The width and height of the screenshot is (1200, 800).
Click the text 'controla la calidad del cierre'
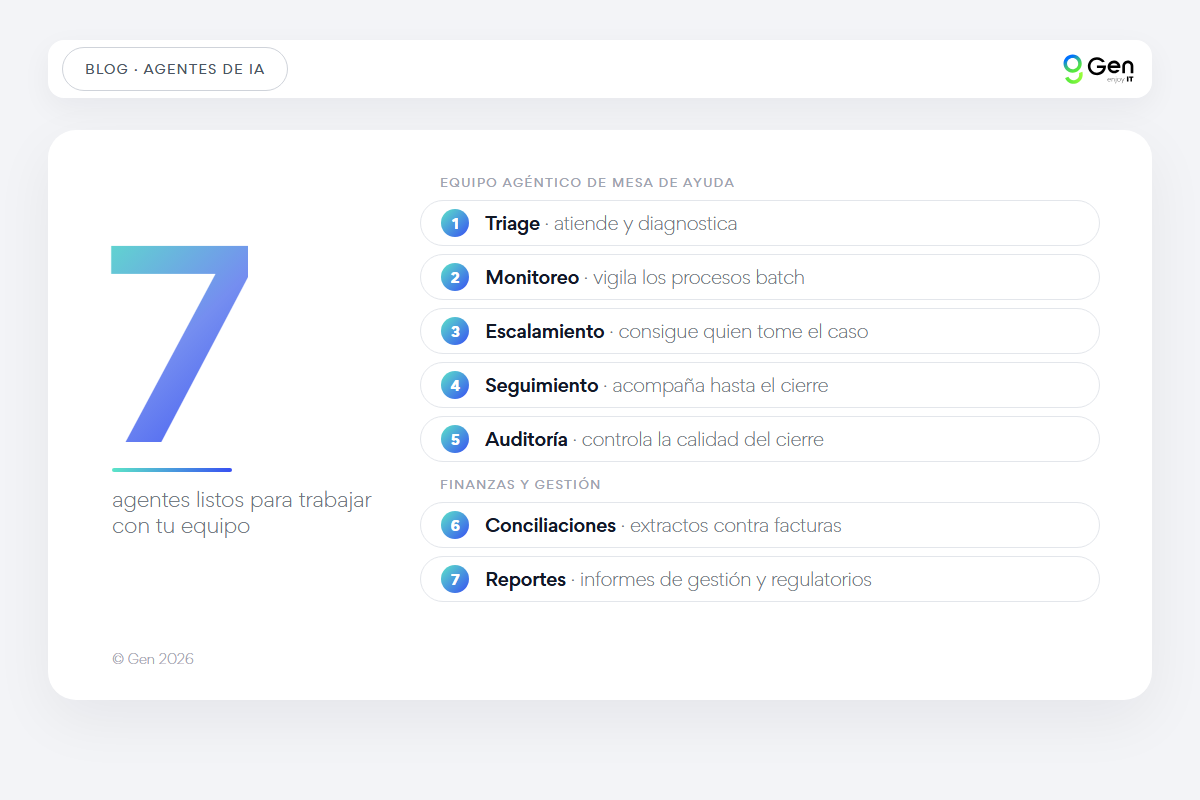[703, 439]
